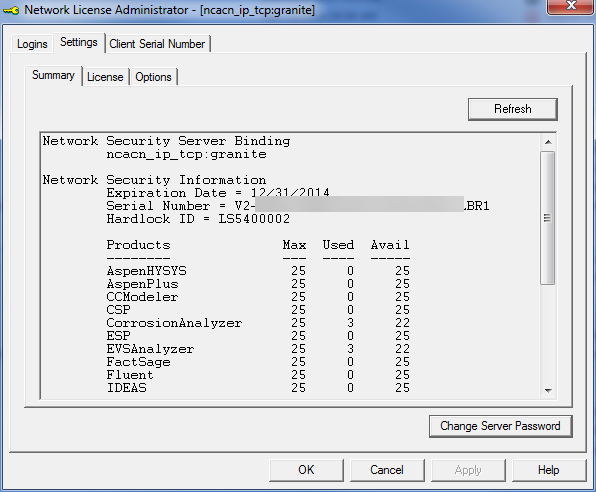The image size is (596, 492).
Task: Click the CorrosionAnalyzer product name
Action: (174, 323)
